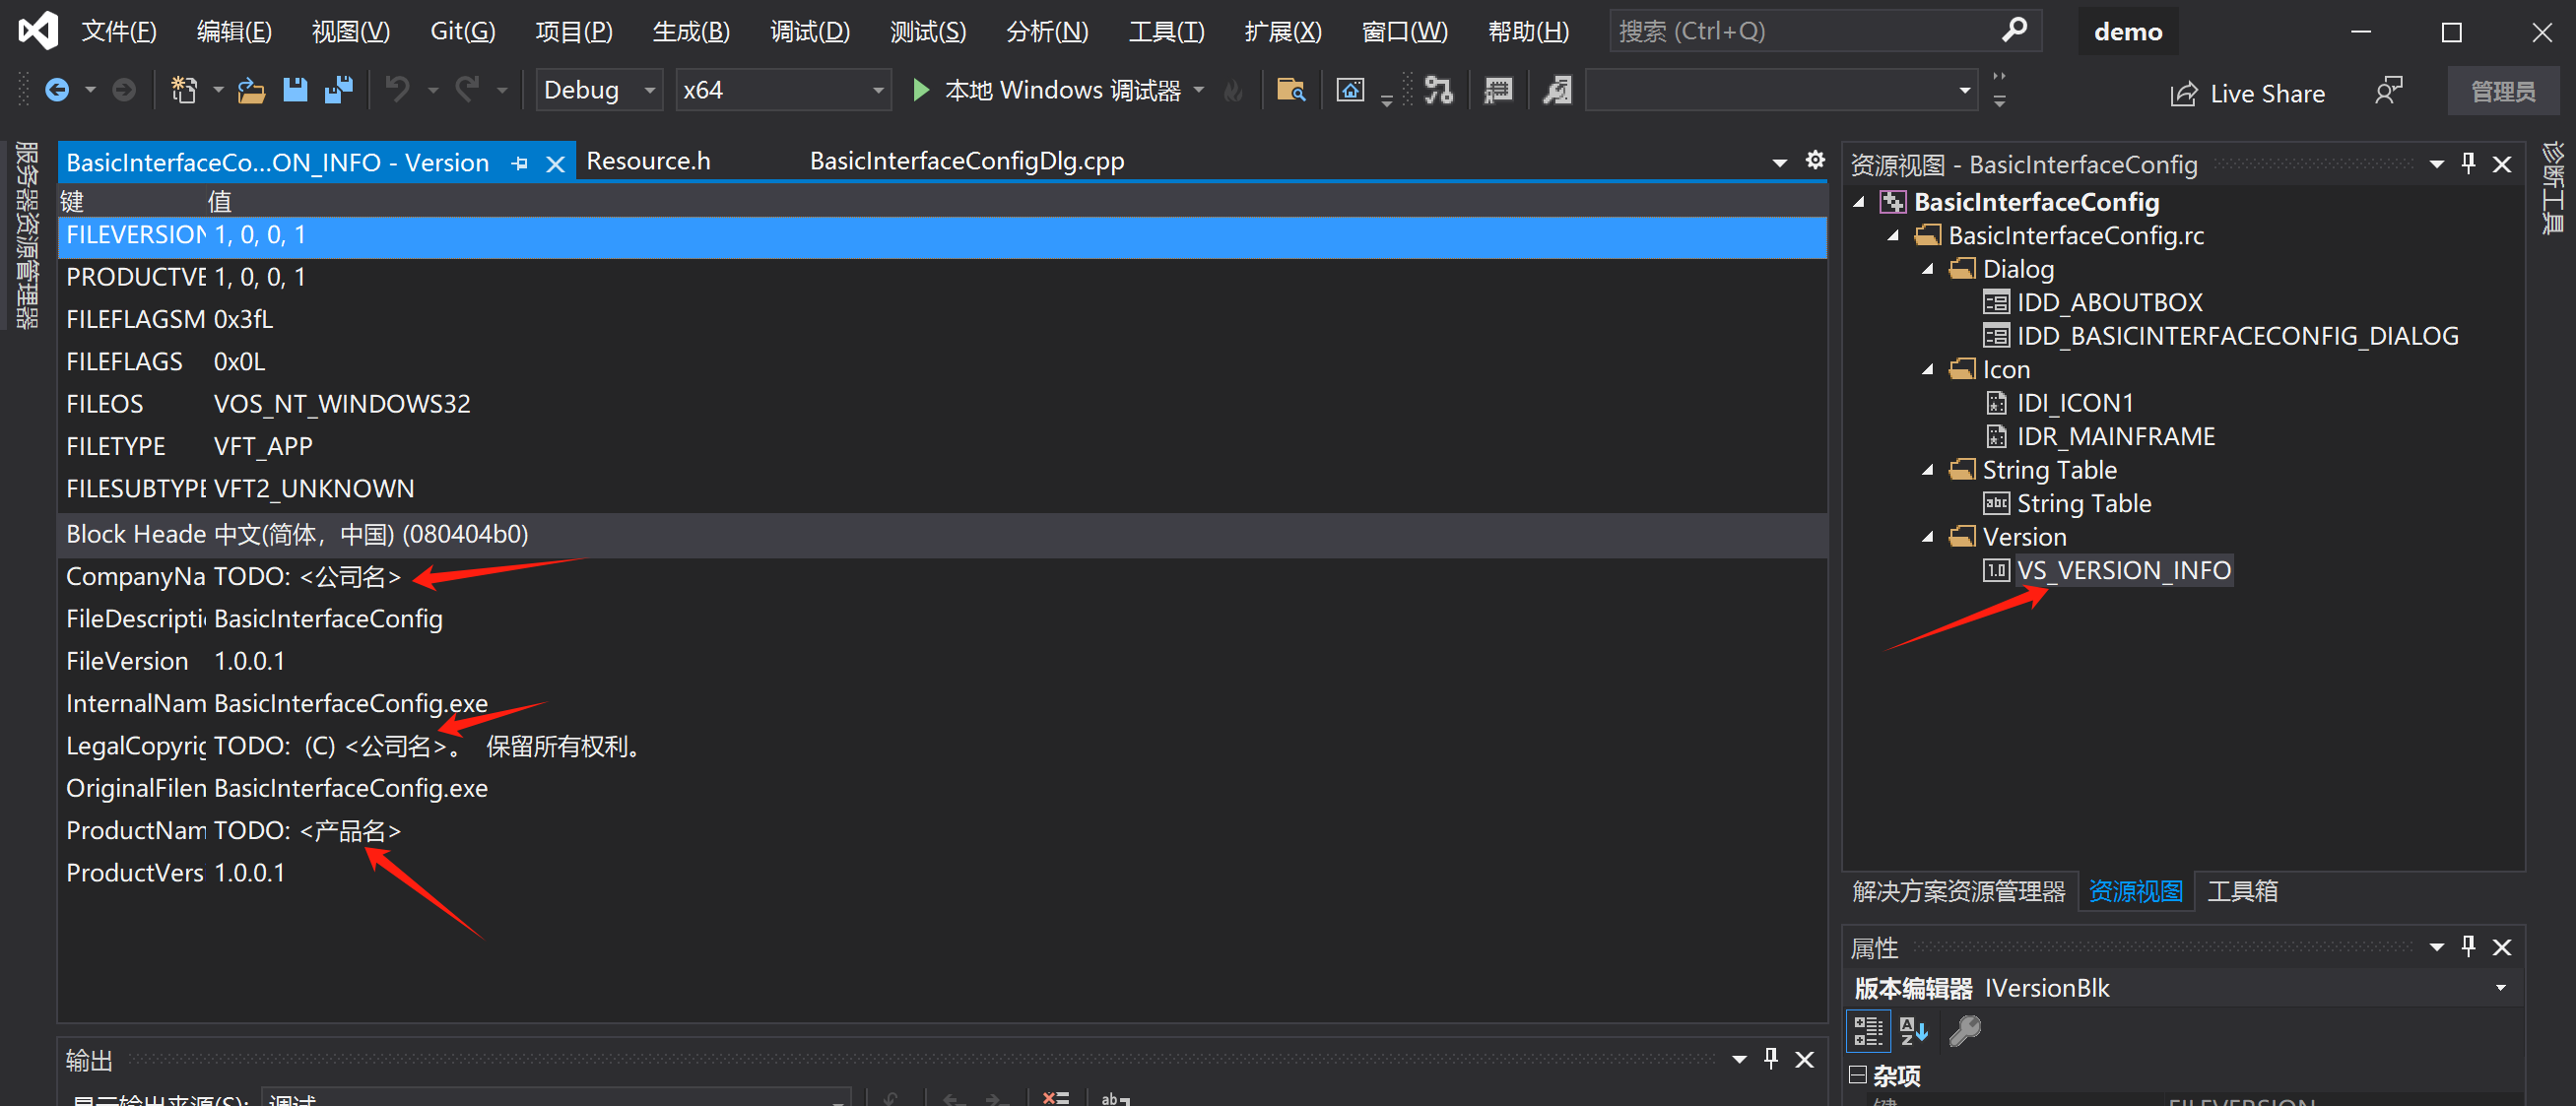Collapse the Dialog folder in resource tree
Image resolution: width=2576 pixels, height=1106 pixels.
point(1927,269)
